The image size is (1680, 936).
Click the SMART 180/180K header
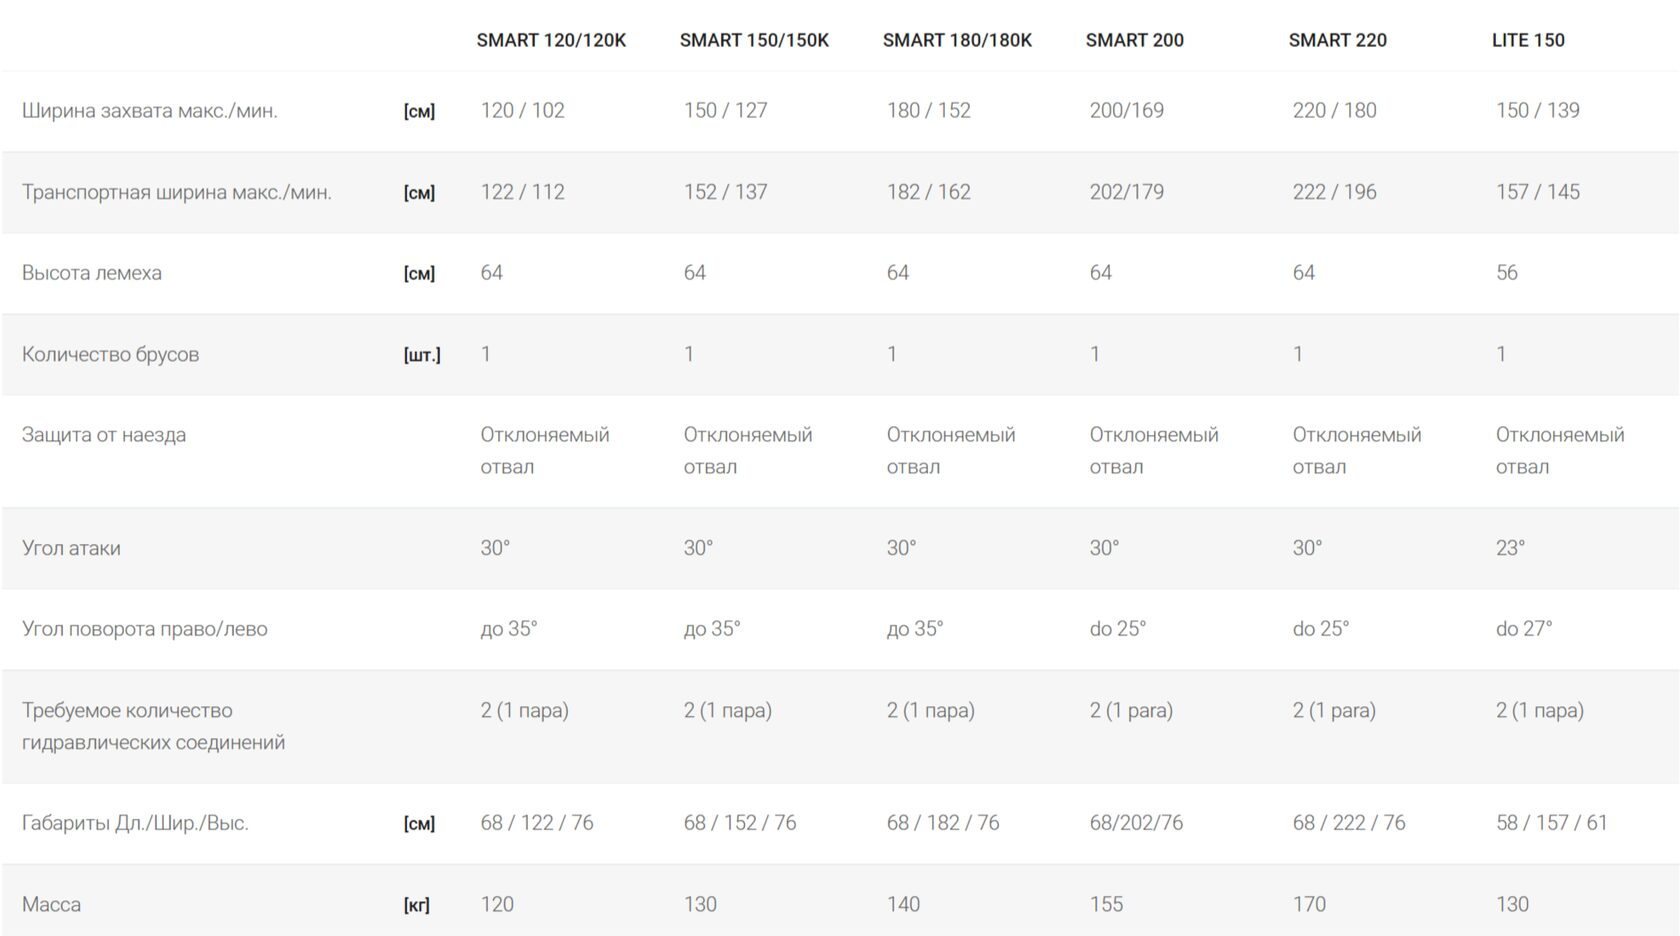(x=957, y=40)
